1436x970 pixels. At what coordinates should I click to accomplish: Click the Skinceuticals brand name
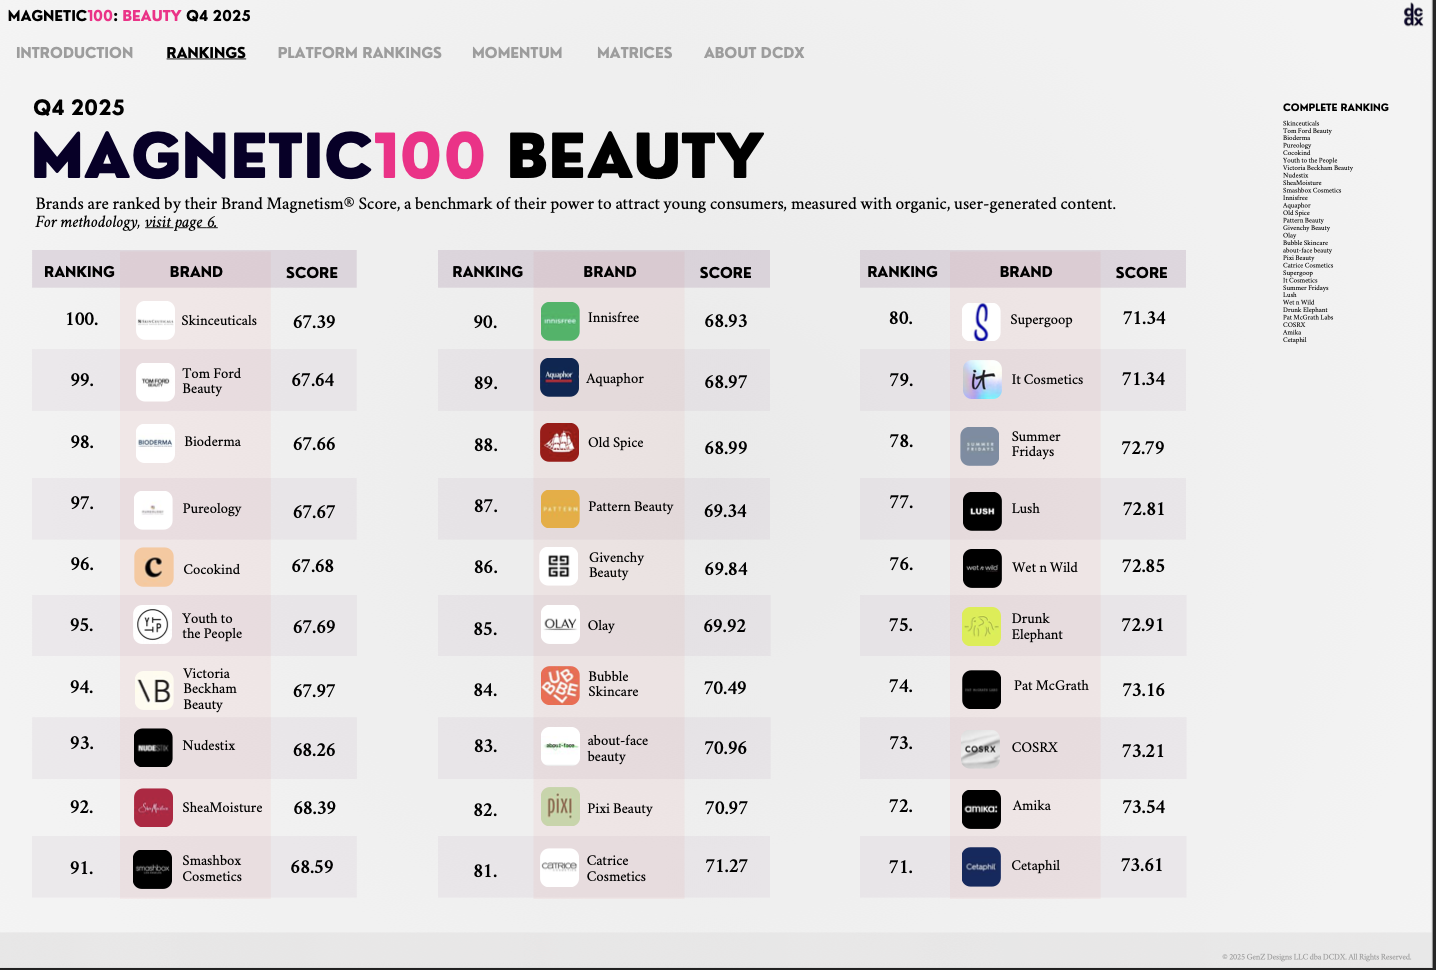219,321
